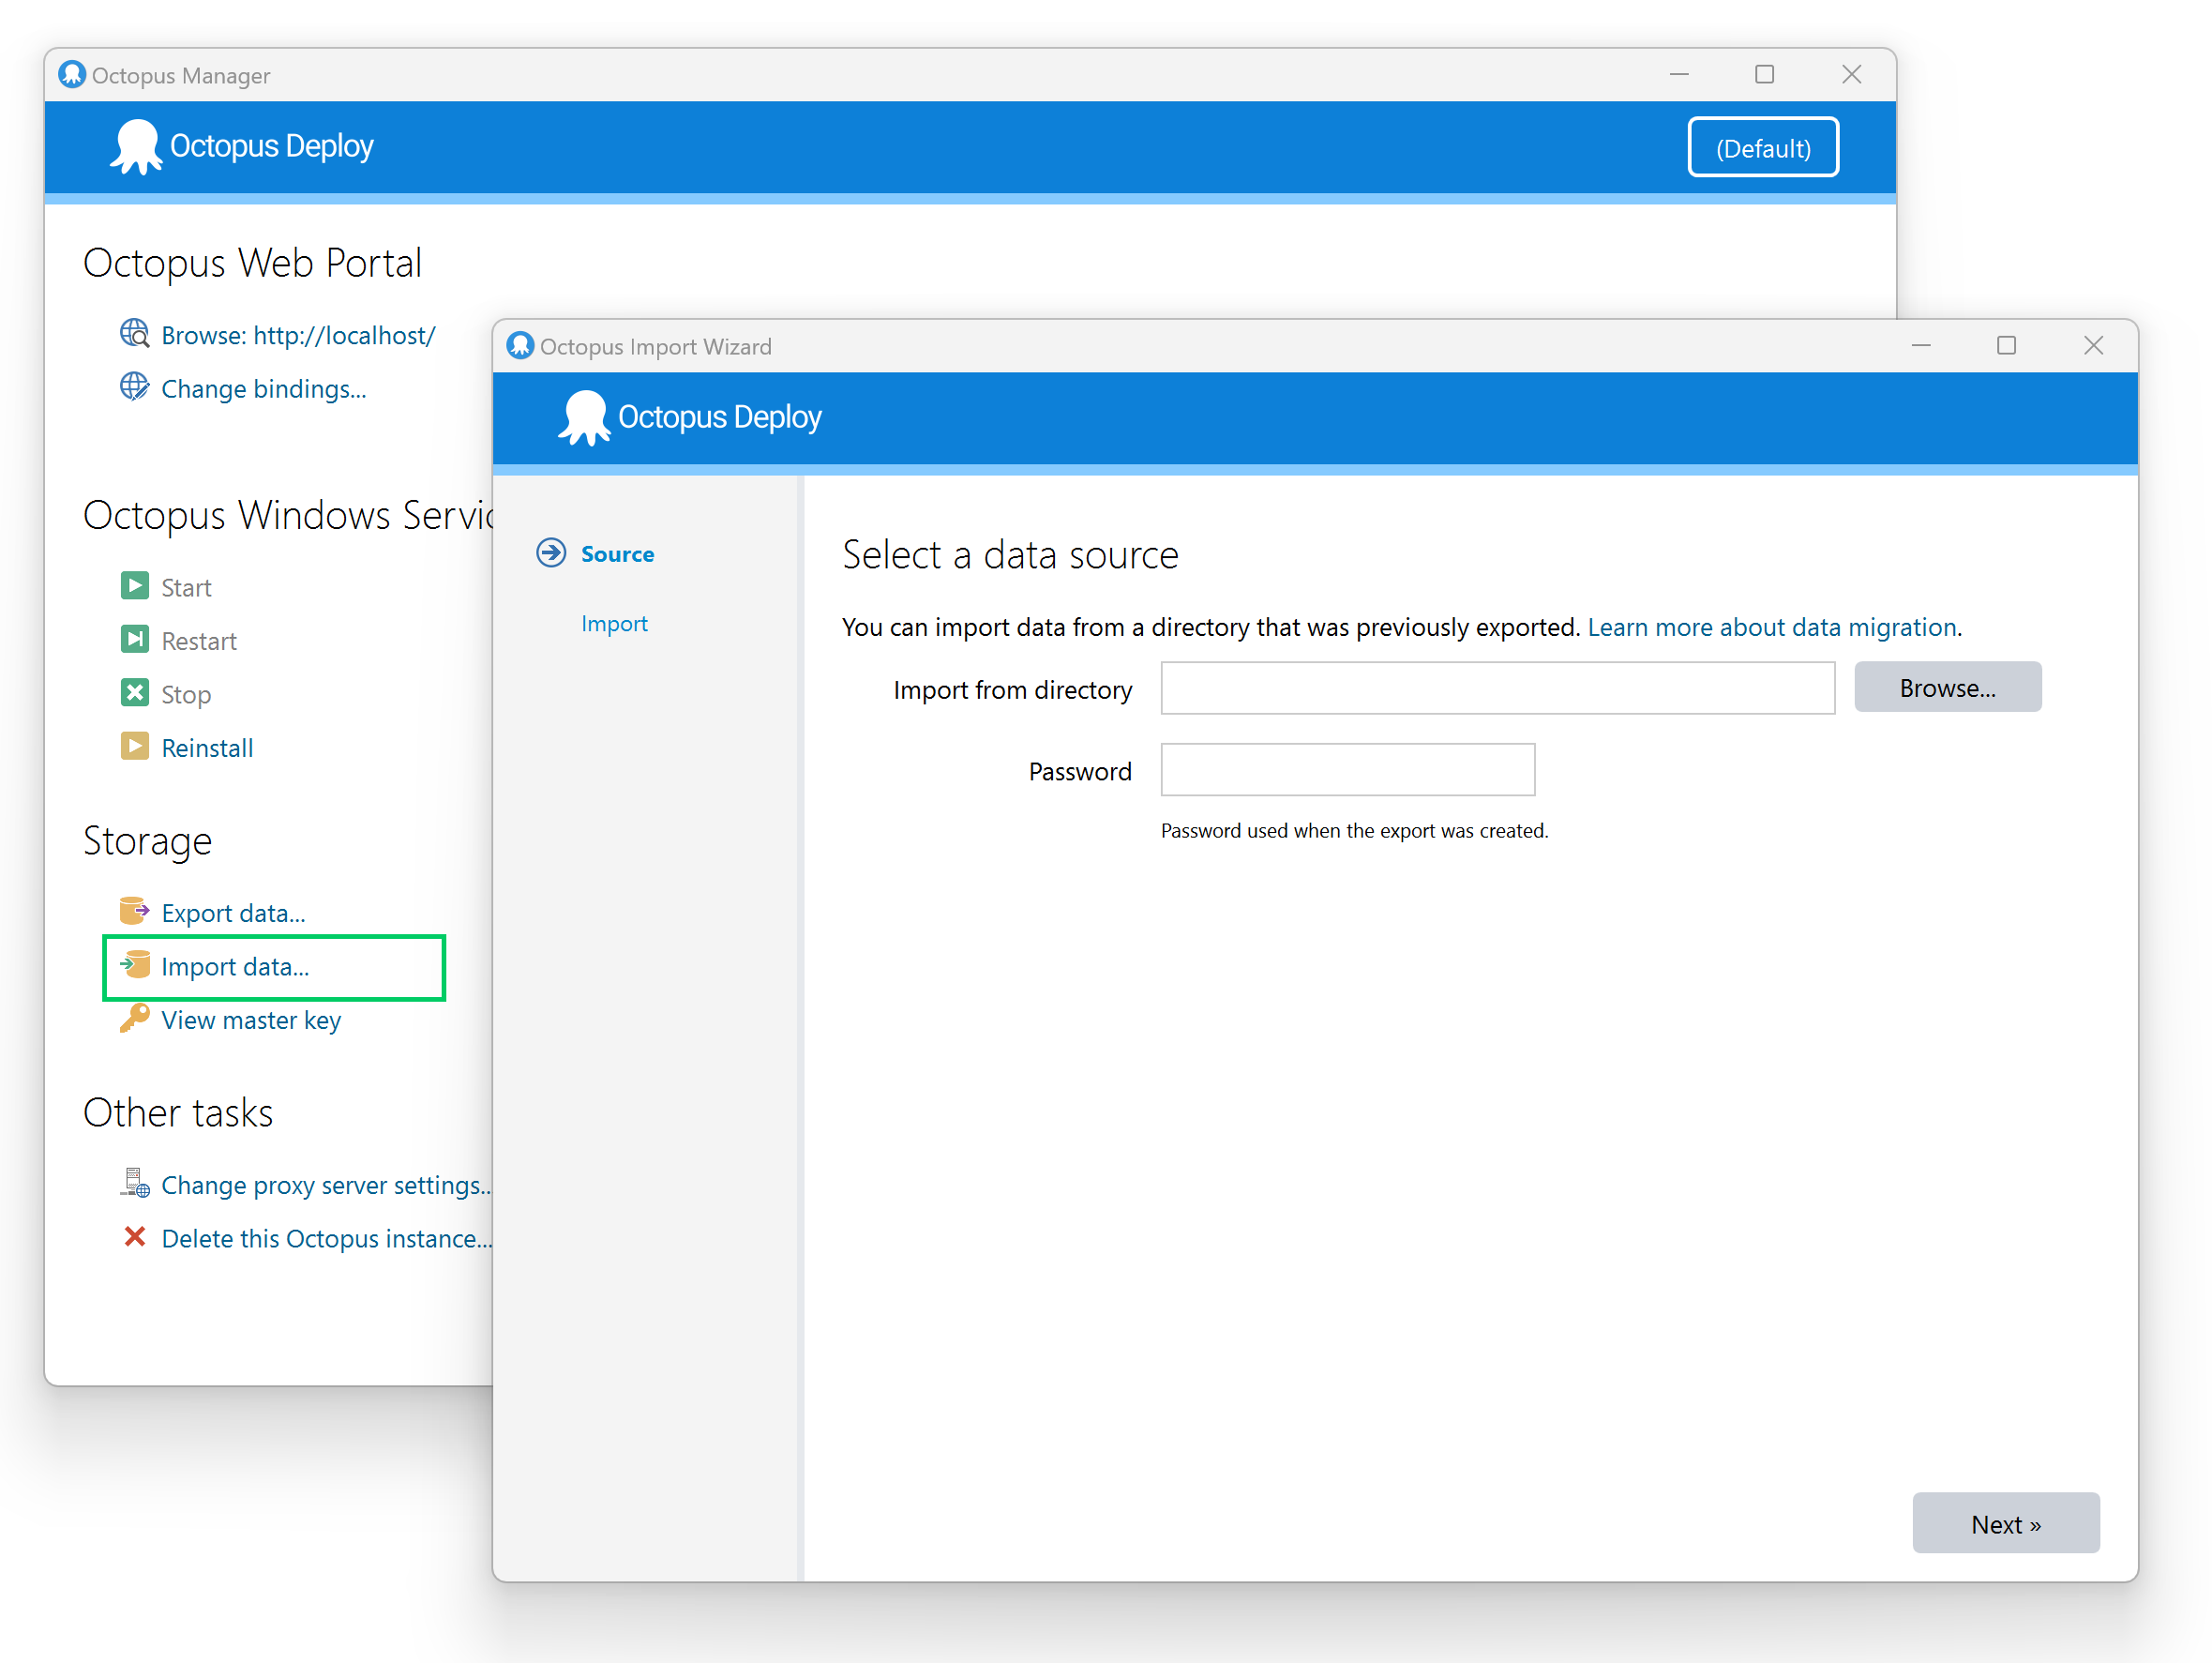Image resolution: width=2212 pixels, height=1663 pixels.
Task: Click the Source step arrow icon
Action: point(551,553)
